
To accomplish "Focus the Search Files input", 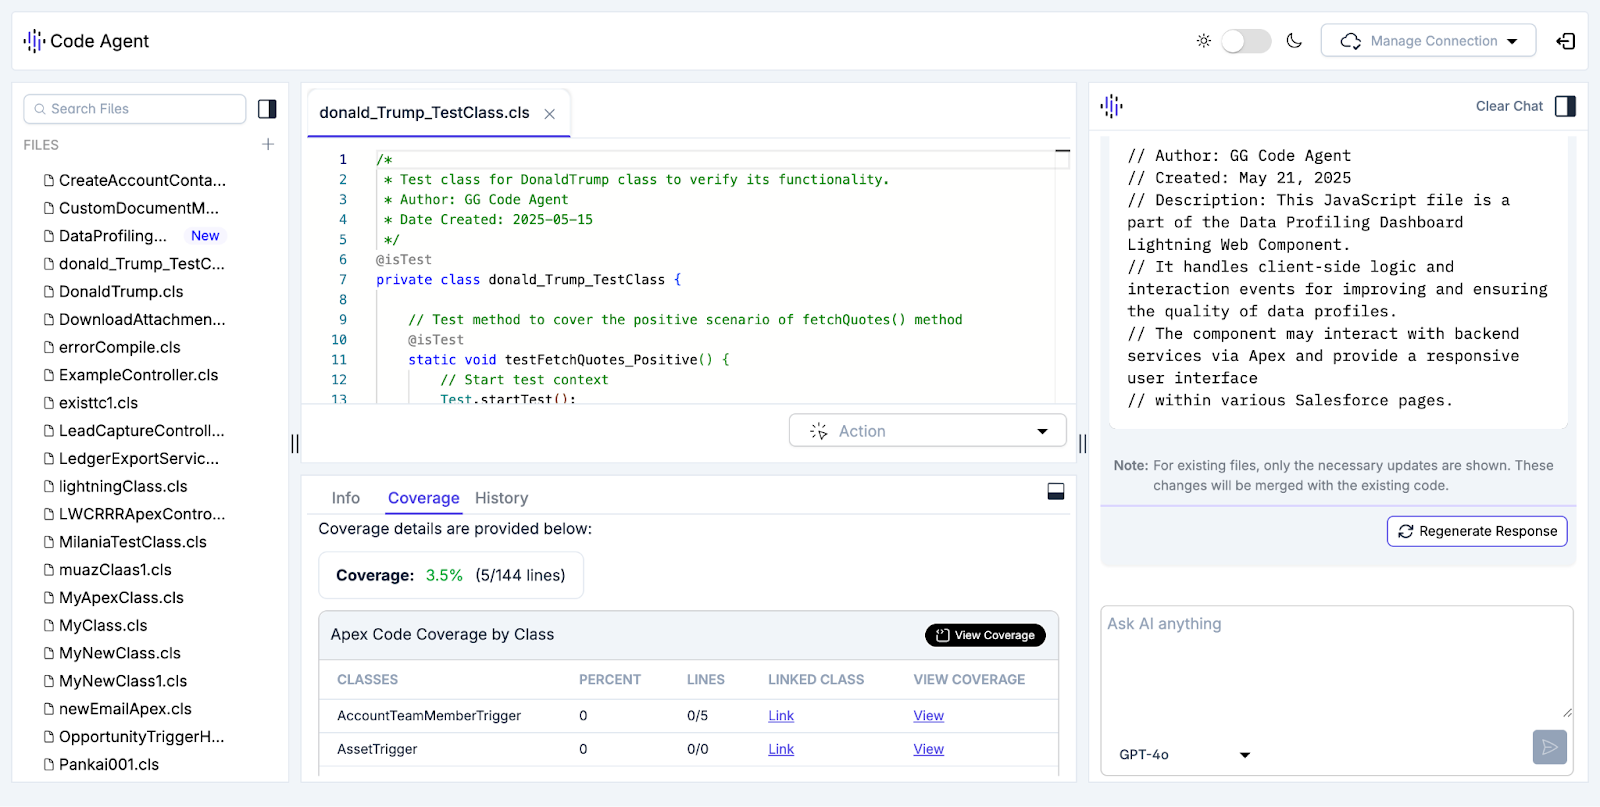I will [x=135, y=109].
